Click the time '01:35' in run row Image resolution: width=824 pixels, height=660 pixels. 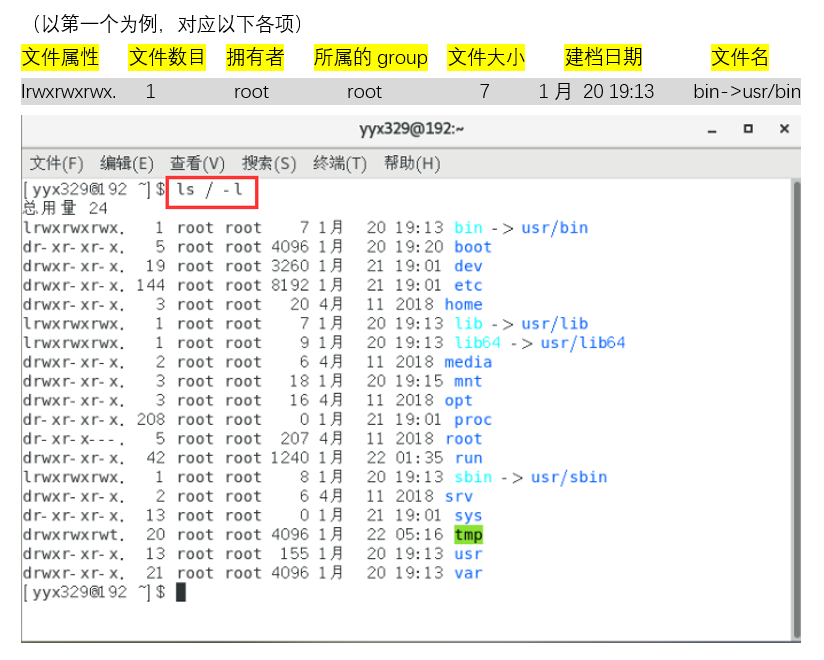419,458
